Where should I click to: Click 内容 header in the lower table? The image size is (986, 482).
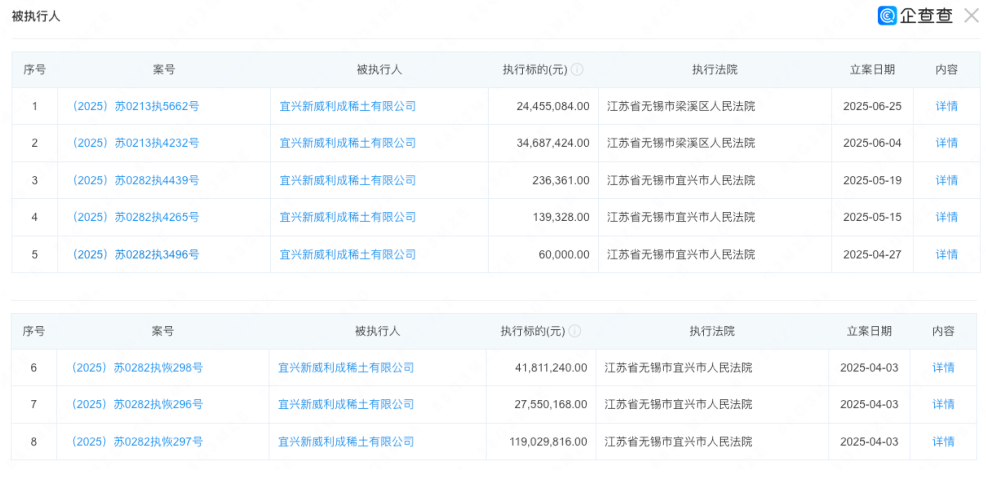click(x=943, y=331)
